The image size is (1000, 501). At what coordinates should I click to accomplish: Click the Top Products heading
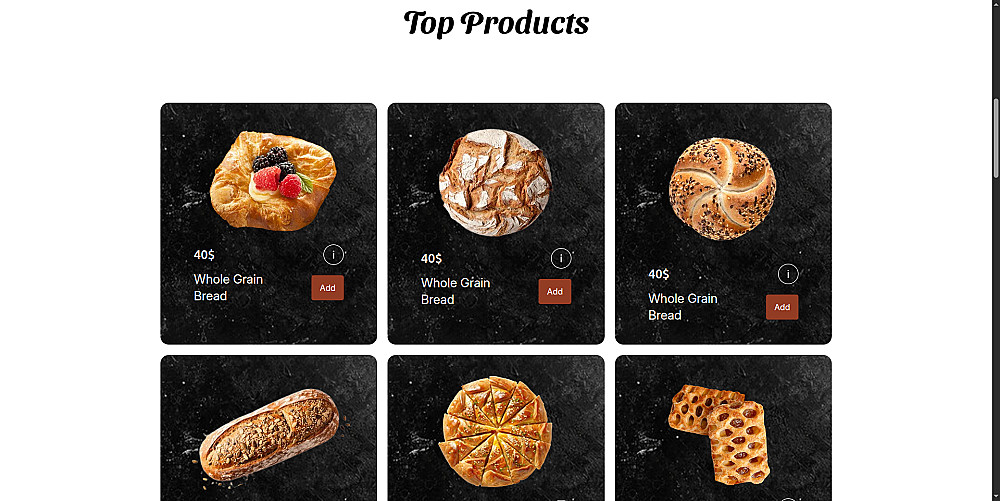(x=496, y=23)
